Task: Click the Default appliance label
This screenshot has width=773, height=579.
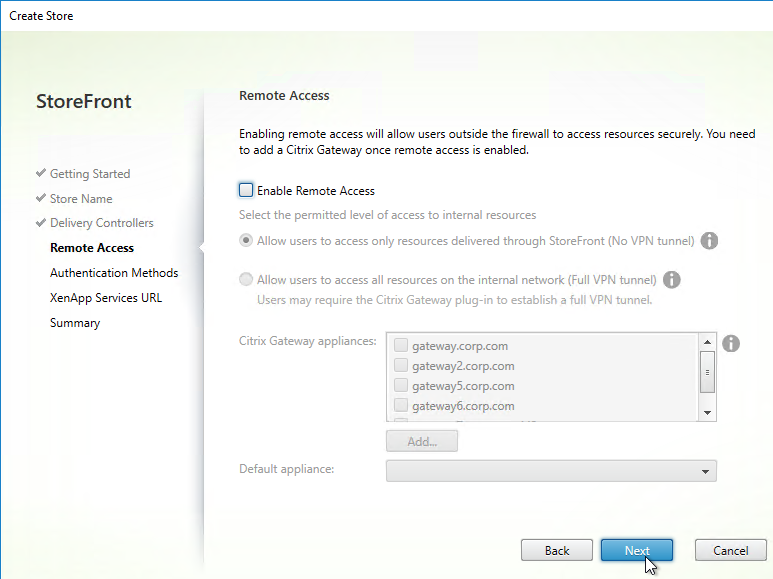Action: click(x=286, y=469)
